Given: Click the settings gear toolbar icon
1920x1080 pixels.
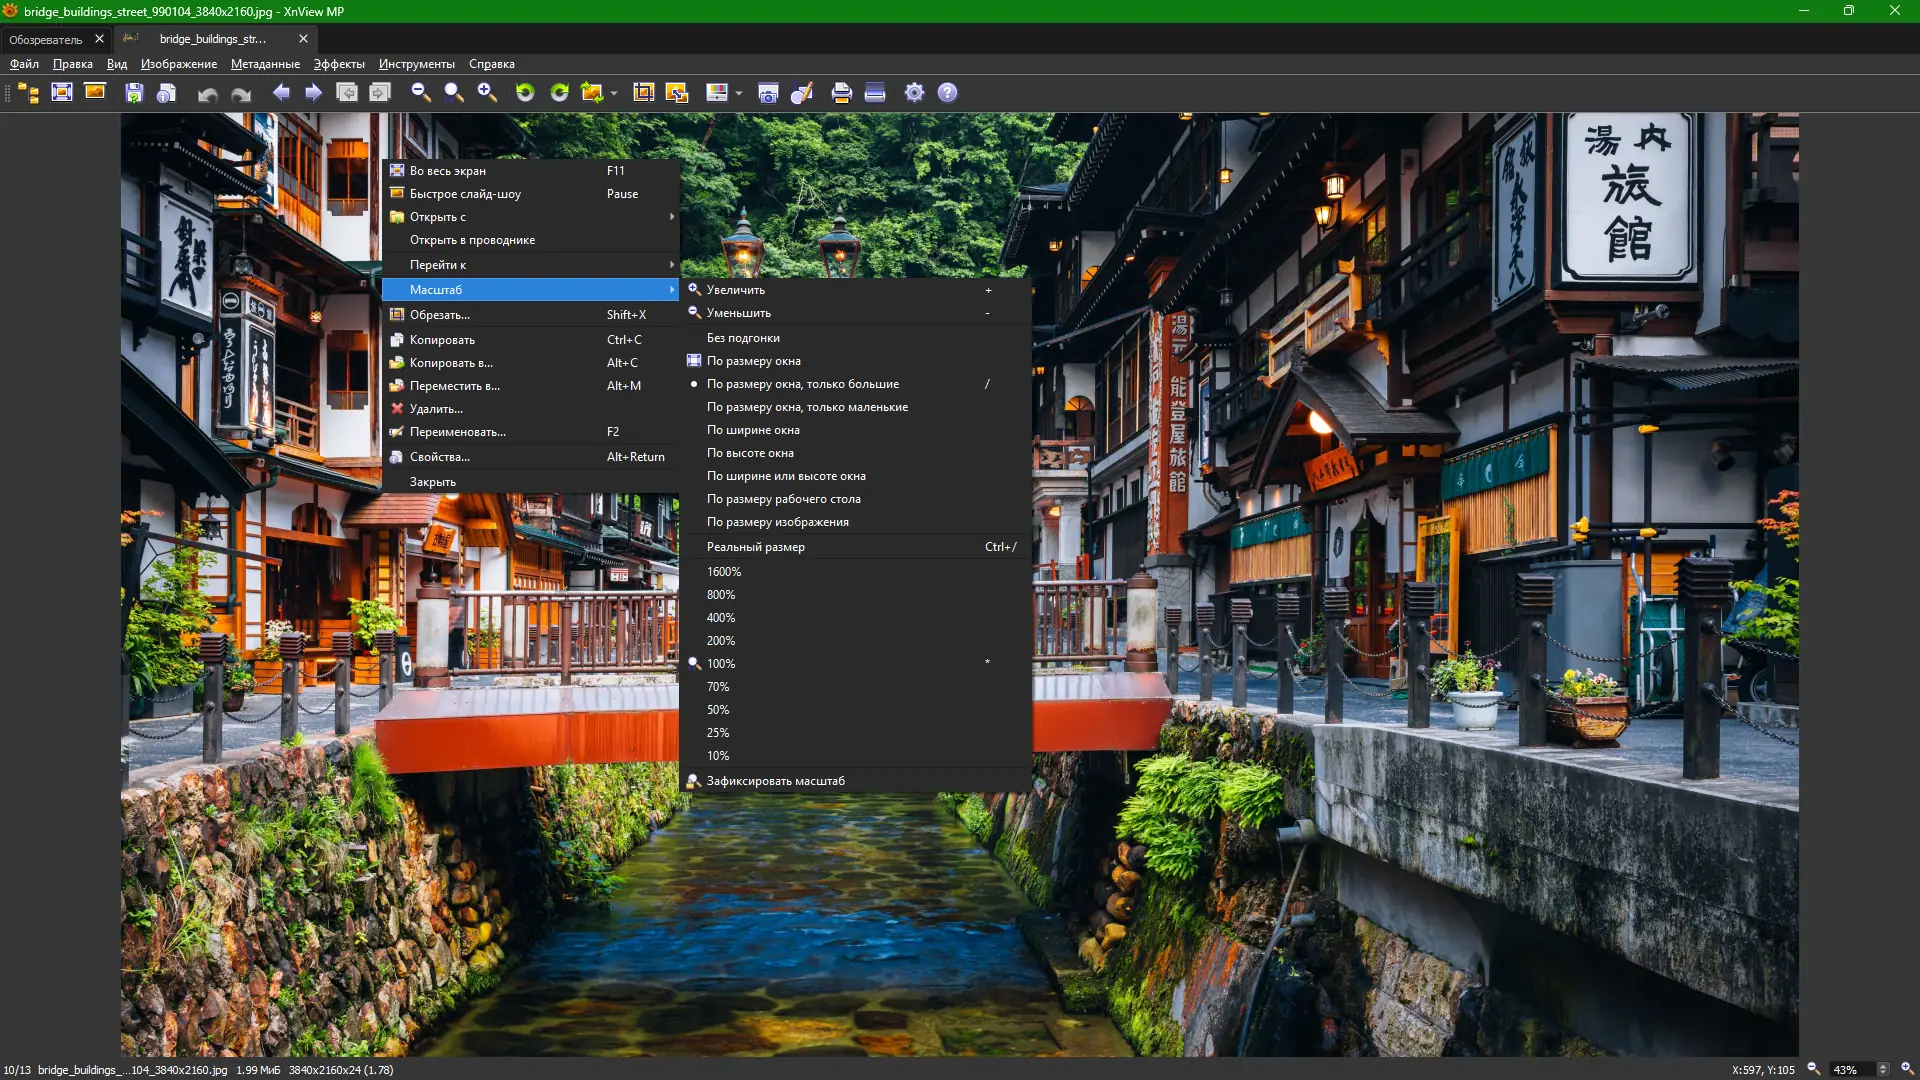Looking at the screenshot, I should (914, 93).
